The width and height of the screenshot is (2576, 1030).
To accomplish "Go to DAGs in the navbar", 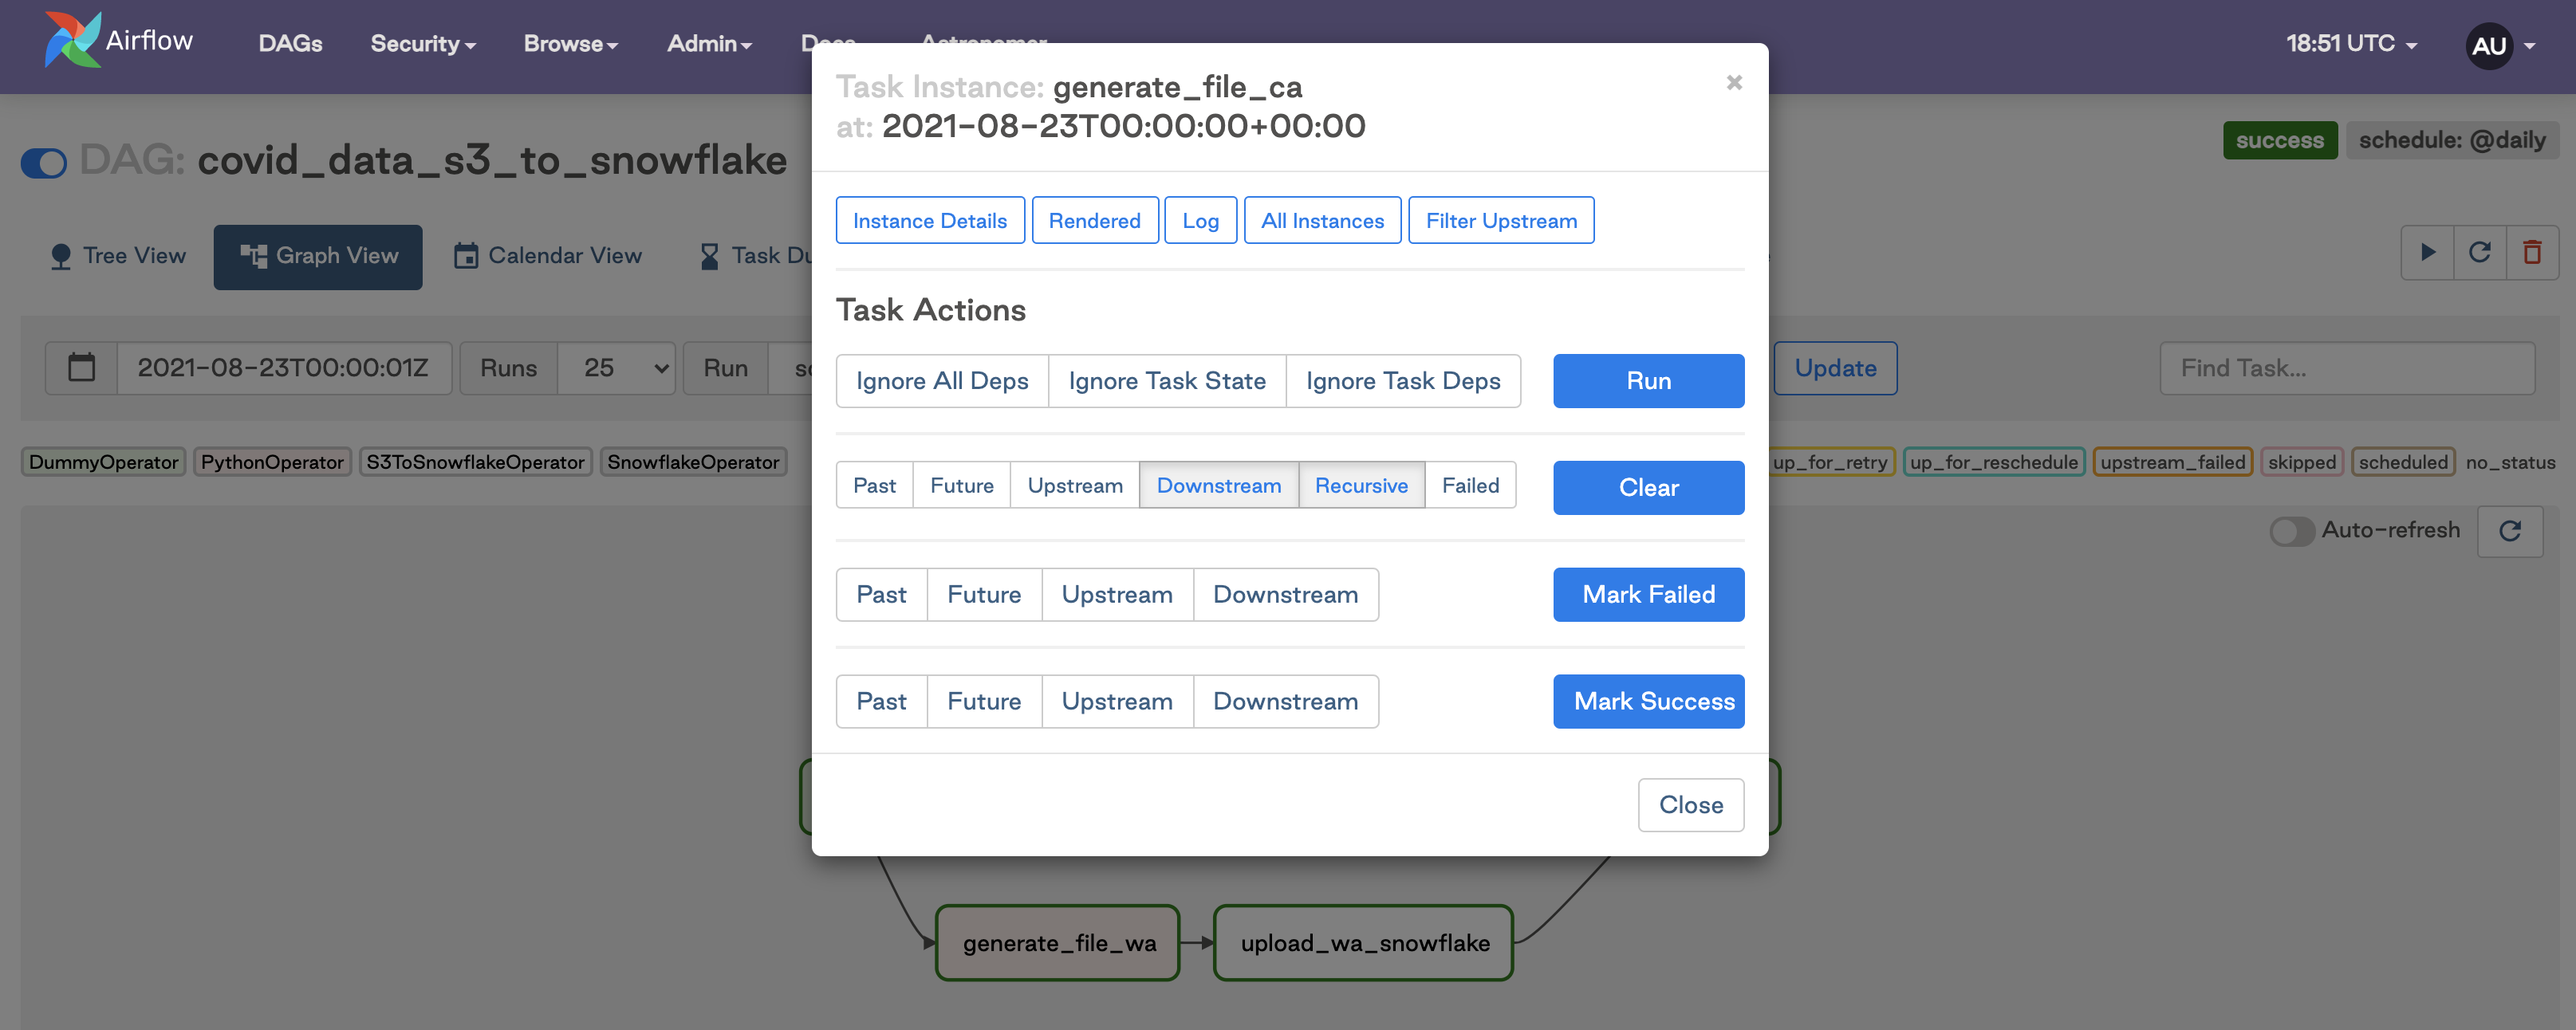I will (x=290, y=43).
